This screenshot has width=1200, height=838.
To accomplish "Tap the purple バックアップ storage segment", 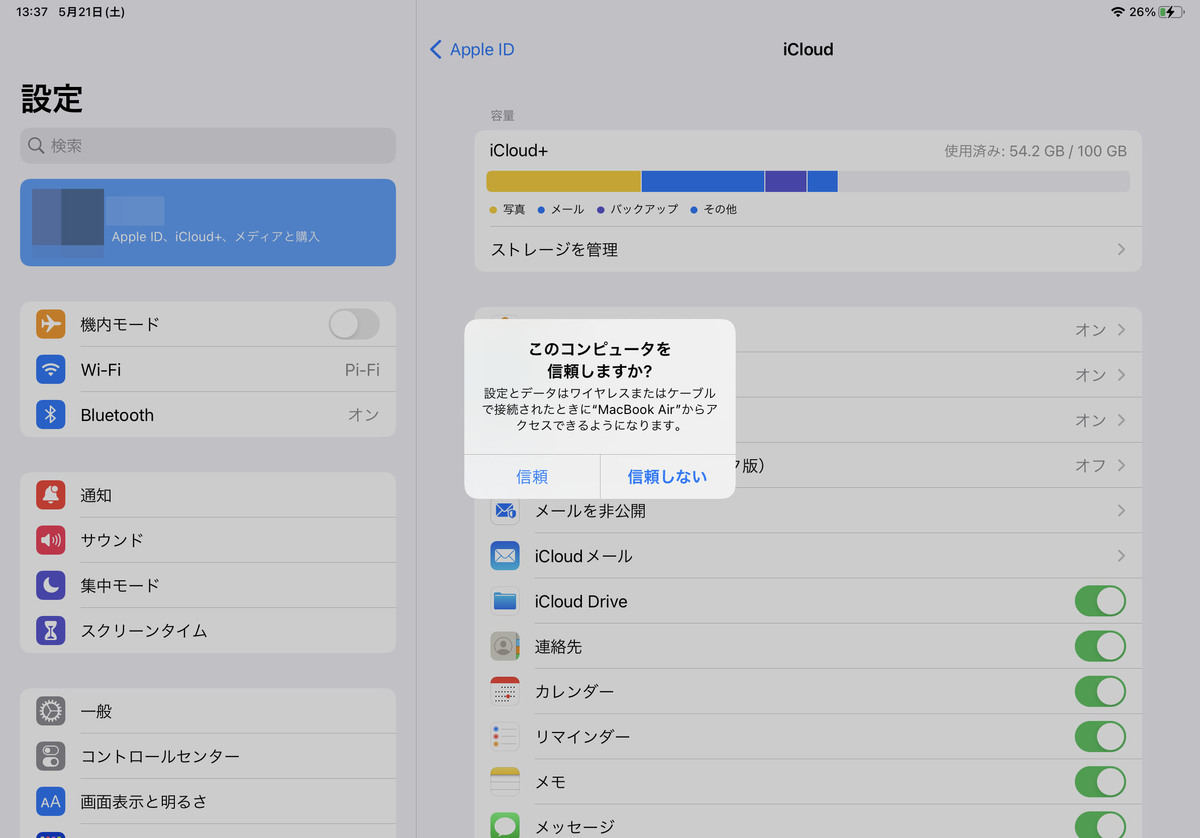I will [x=786, y=181].
